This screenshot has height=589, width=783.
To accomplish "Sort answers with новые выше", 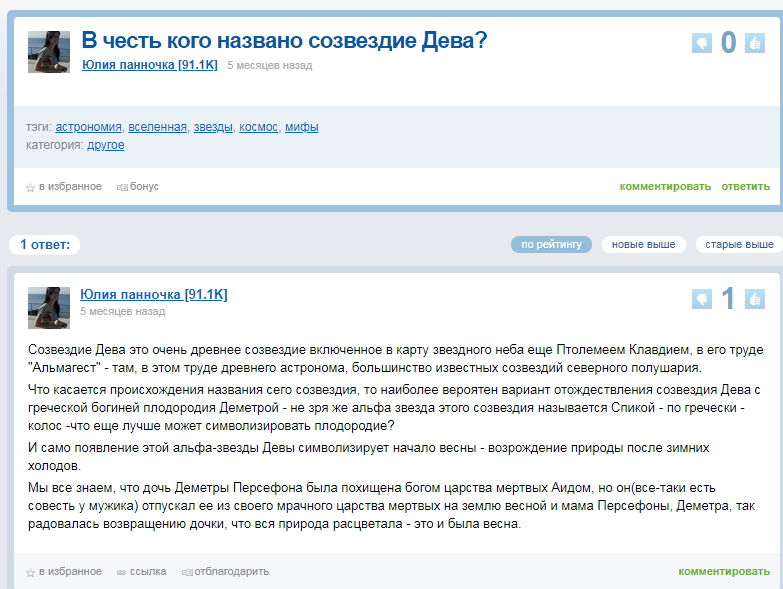I will pos(644,245).
